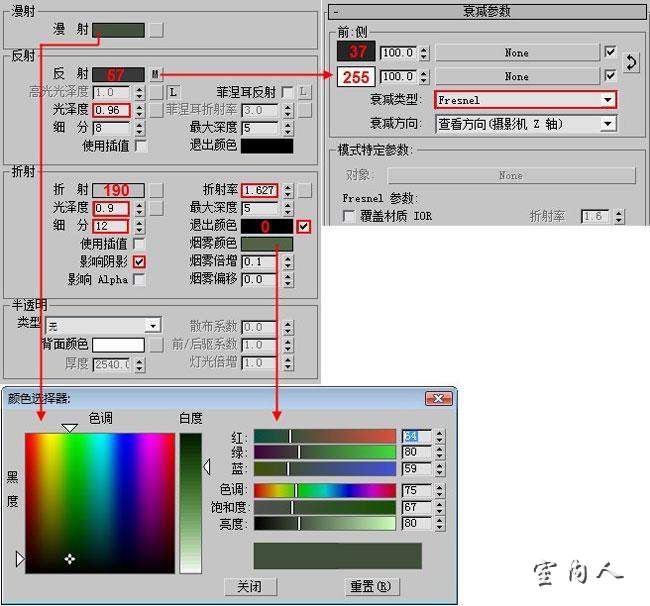Viewport: 650px width, 606px height.
Task: Close the 颜色选择器 dialog with the X
Action: (439, 399)
